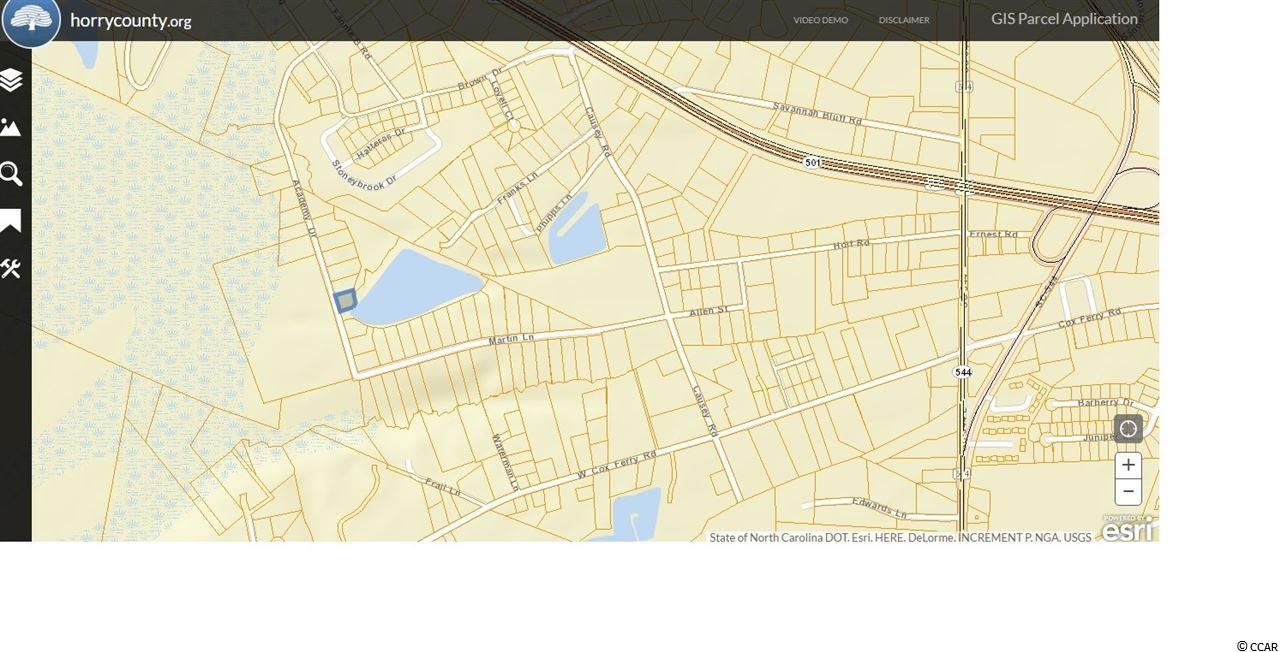Click the GIS Parcel Application title
Viewport: 1280px width, 652px height.
[x=1063, y=19]
